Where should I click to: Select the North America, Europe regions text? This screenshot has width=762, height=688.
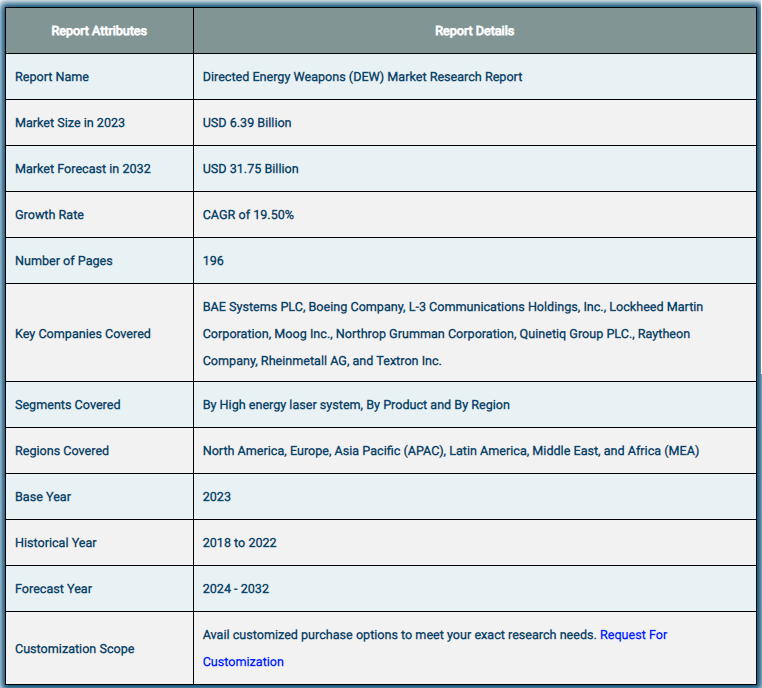point(451,451)
